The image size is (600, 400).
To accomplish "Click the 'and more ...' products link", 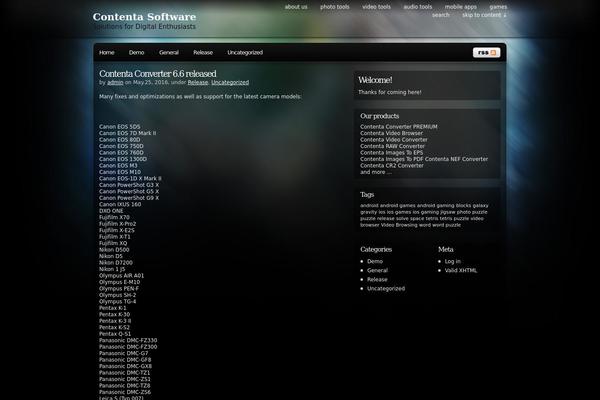I will click(376, 172).
